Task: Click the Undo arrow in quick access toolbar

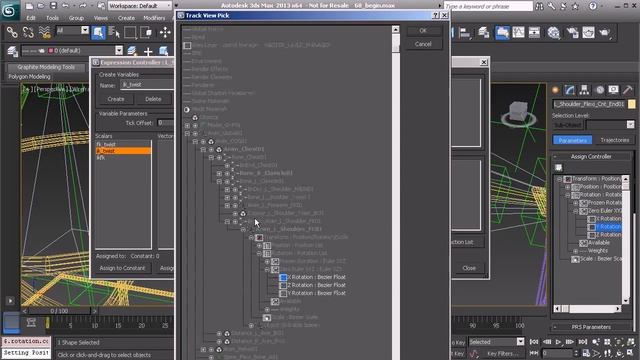Action: (65, 6)
